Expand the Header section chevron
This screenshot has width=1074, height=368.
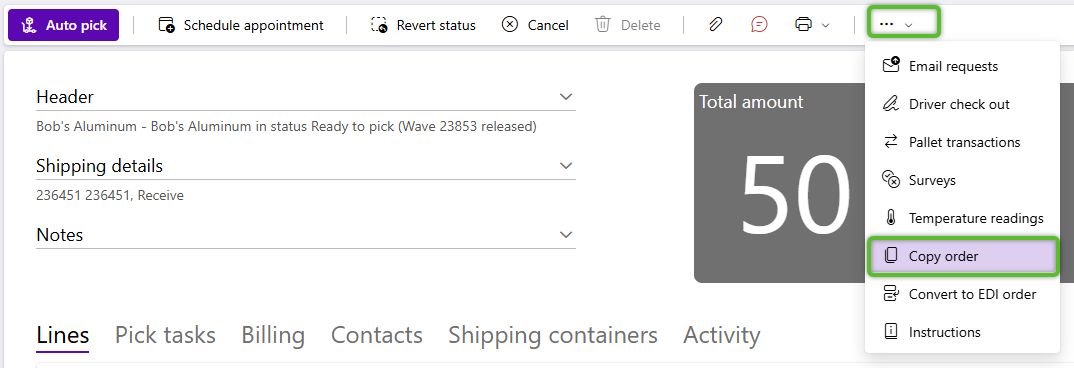tap(566, 97)
